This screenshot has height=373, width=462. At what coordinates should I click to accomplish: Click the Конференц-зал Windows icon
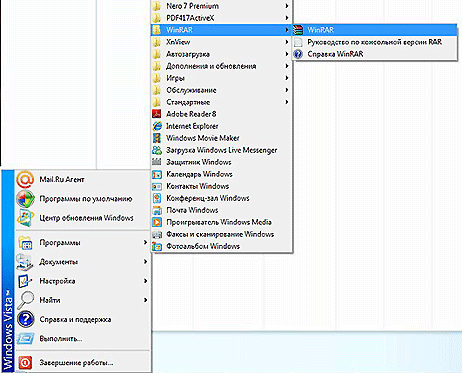(157, 198)
